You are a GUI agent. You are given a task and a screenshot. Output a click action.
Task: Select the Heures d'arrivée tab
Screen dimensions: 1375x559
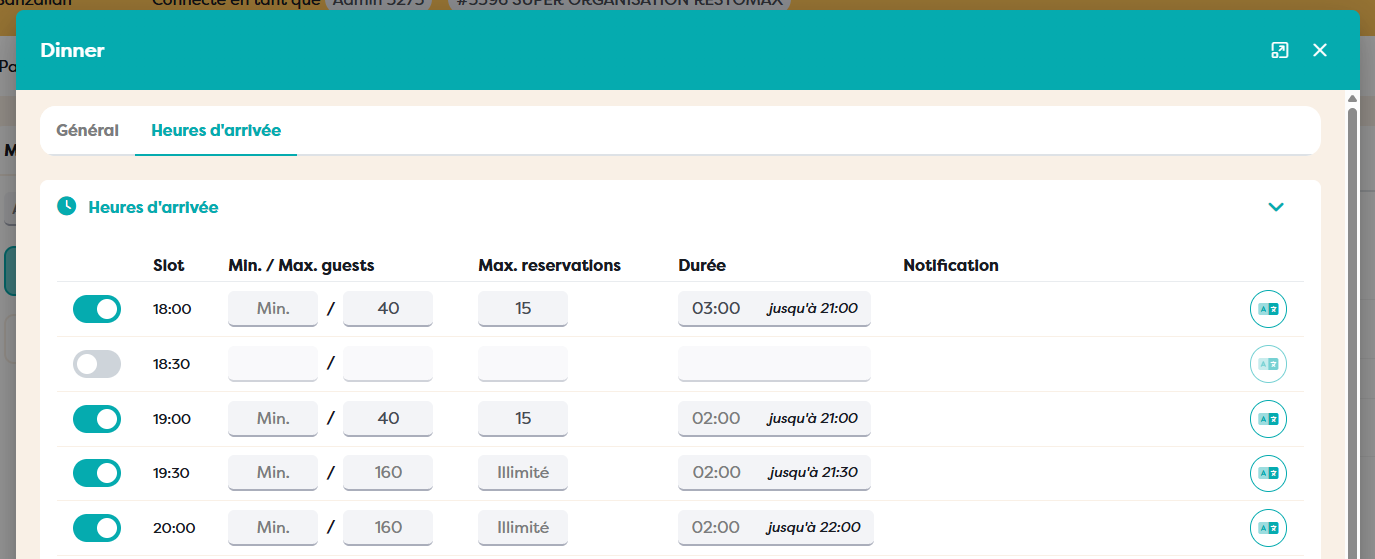point(216,131)
